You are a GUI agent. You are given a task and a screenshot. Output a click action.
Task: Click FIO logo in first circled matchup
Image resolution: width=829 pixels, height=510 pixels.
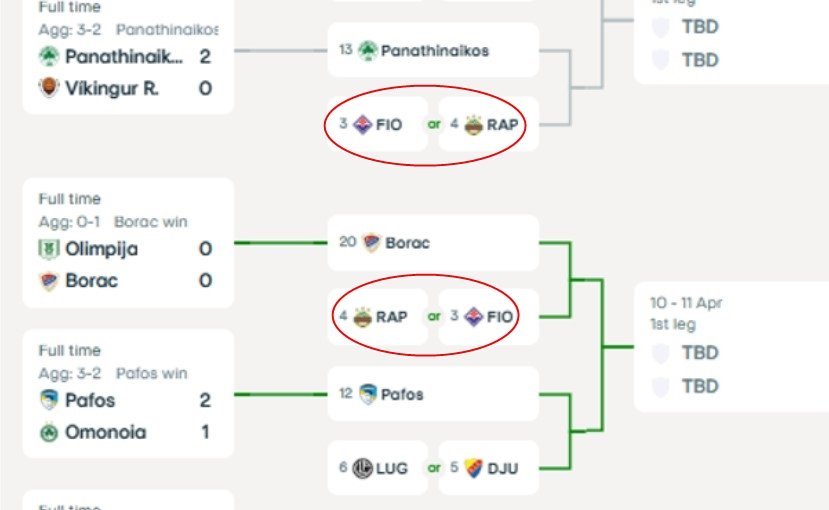point(363,125)
